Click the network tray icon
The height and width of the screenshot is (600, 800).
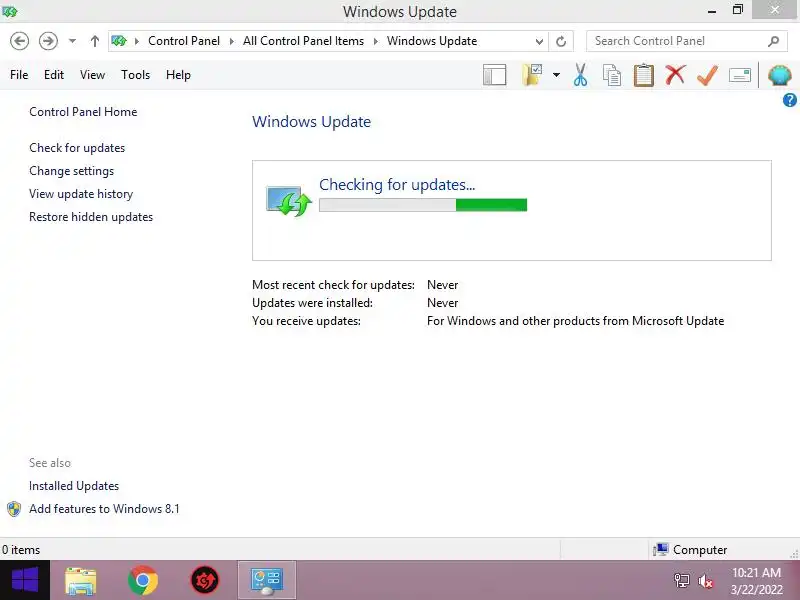click(681, 581)
